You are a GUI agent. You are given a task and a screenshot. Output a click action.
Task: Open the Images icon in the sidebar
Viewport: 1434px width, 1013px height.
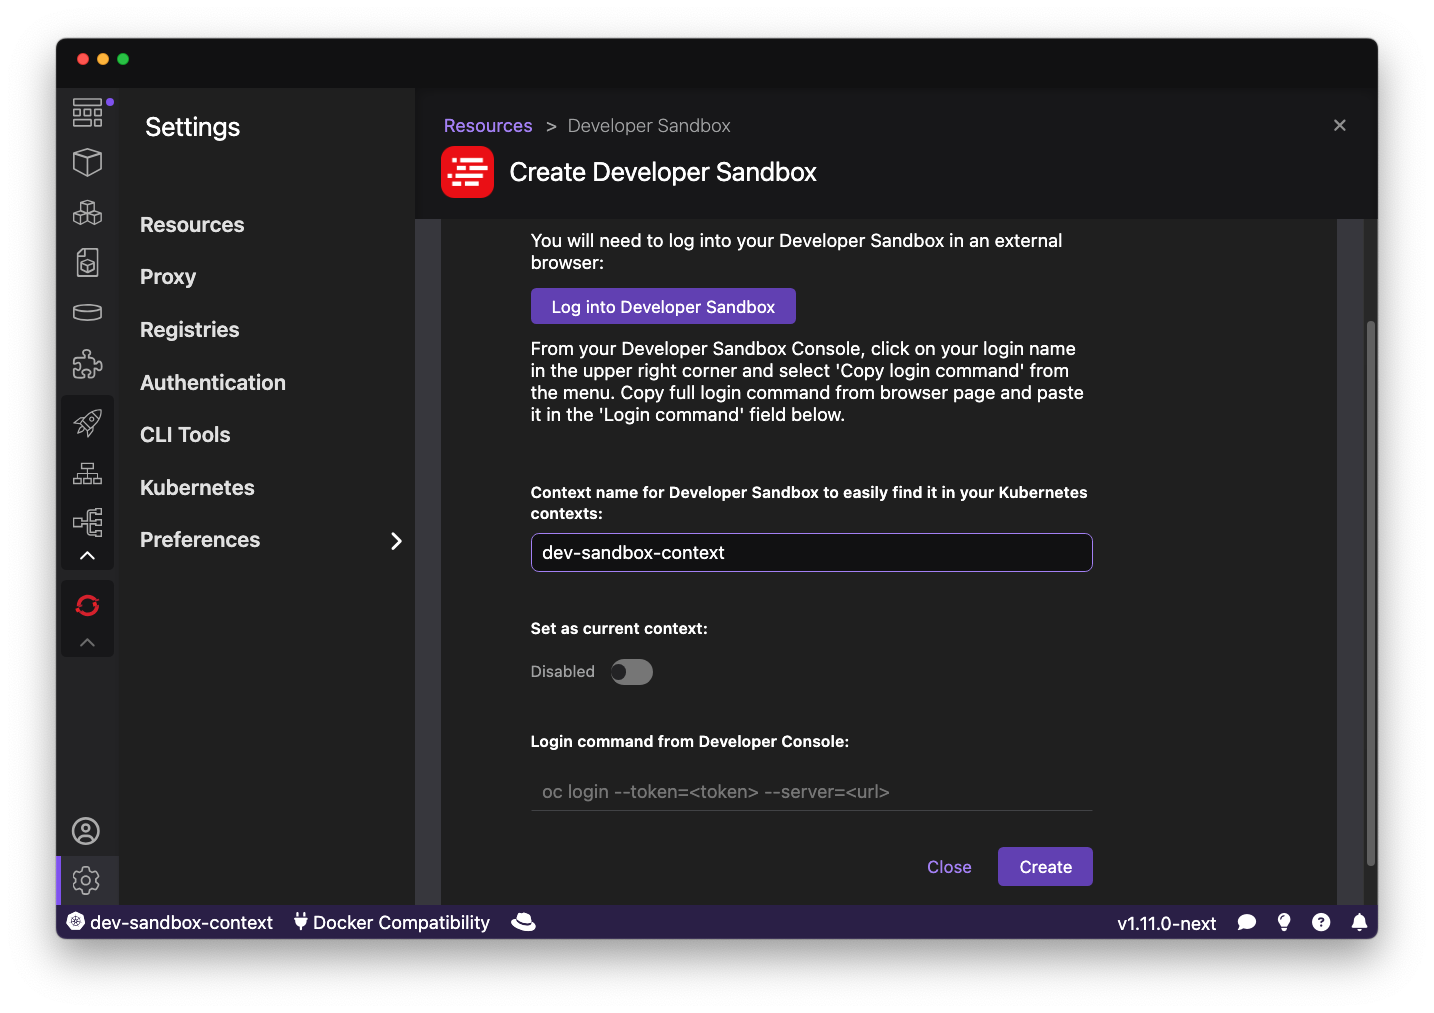[x=87, y=262]
